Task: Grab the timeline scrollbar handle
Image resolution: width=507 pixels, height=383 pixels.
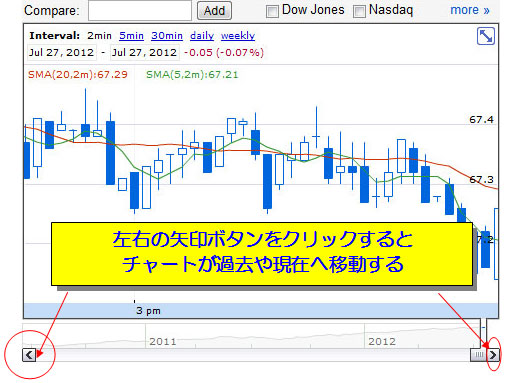Action: coord(478,355)
